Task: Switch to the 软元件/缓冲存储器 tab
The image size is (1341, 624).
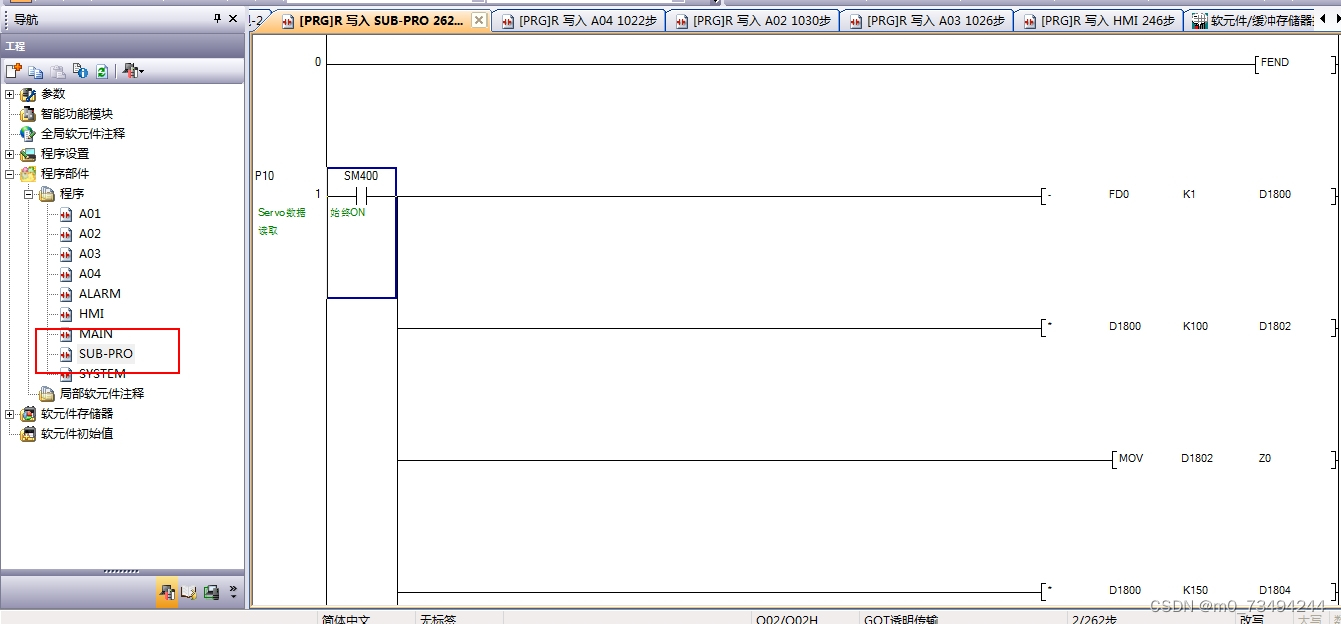Action: pyautogui.click(x=1248, y=20)
